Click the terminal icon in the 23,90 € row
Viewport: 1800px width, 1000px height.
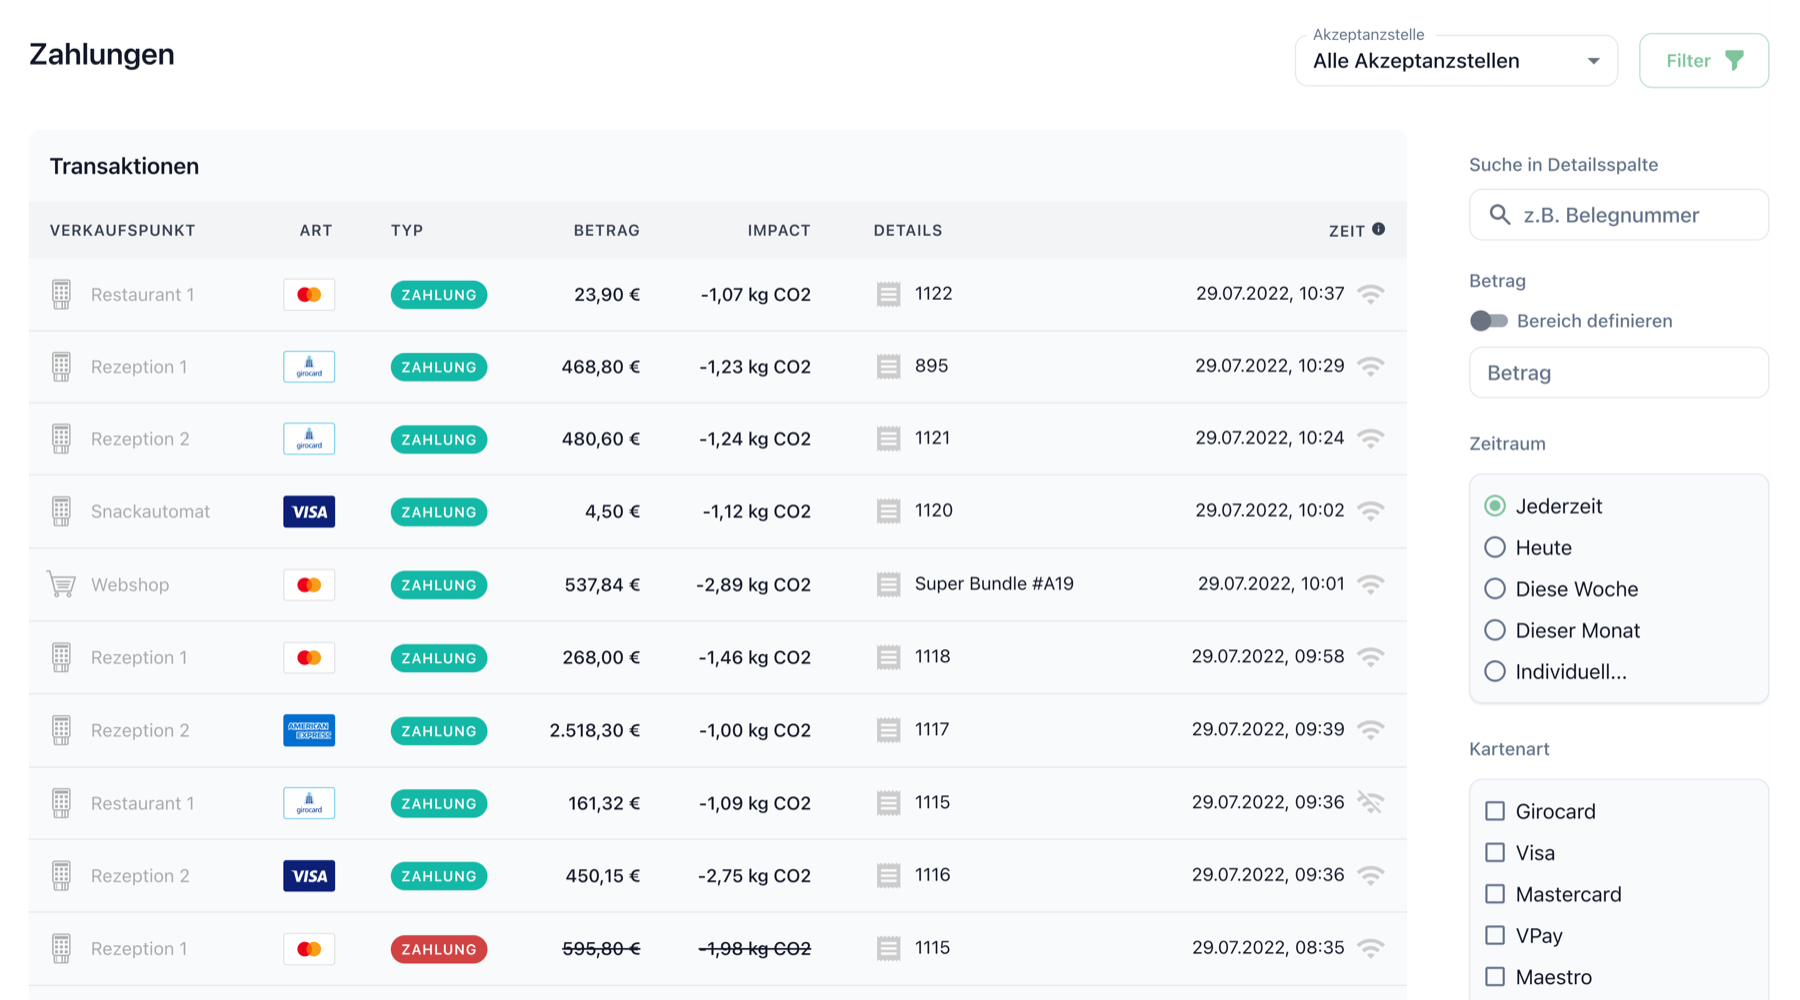click(61, 295)
